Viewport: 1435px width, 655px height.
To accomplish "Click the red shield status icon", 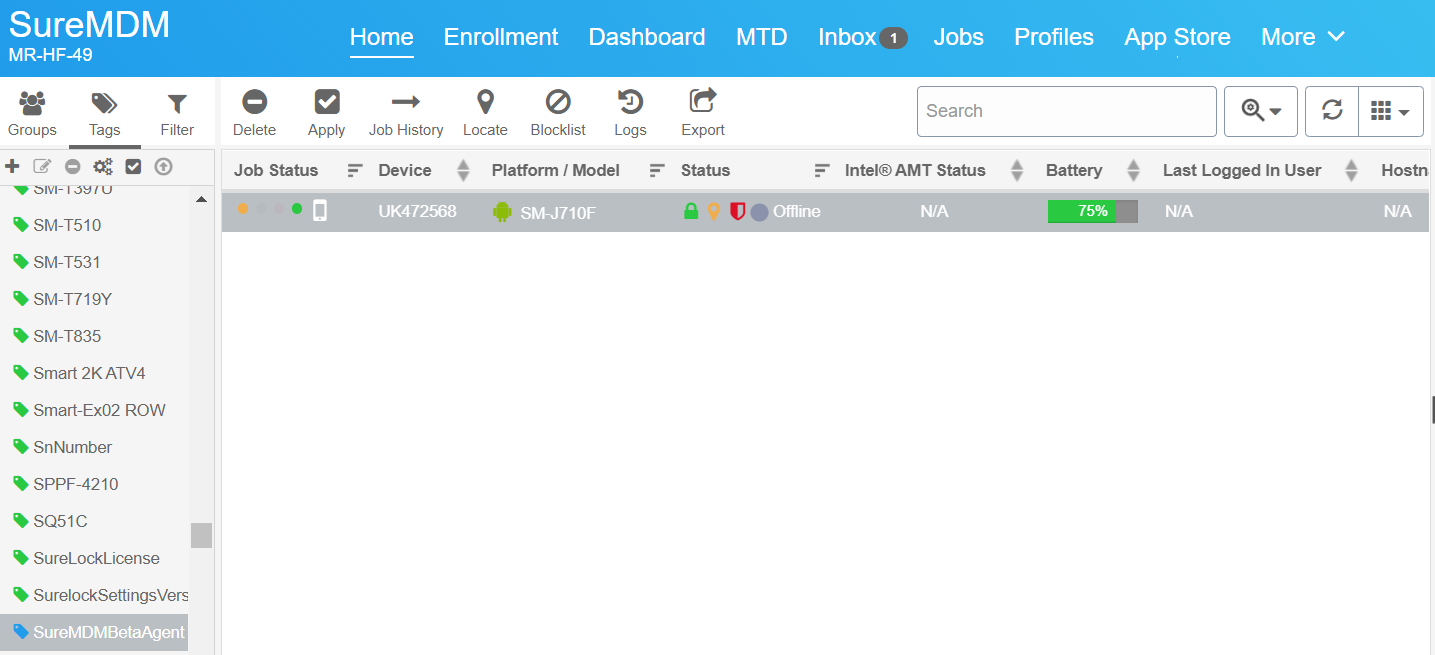I will tap(738, 211).
